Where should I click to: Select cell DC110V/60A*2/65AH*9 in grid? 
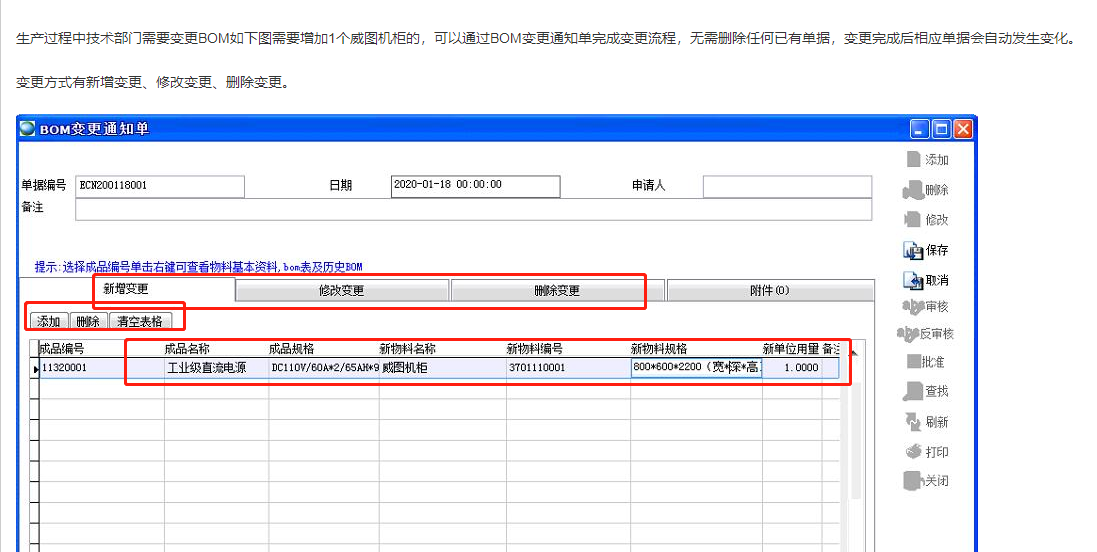[x=324, y=368]
